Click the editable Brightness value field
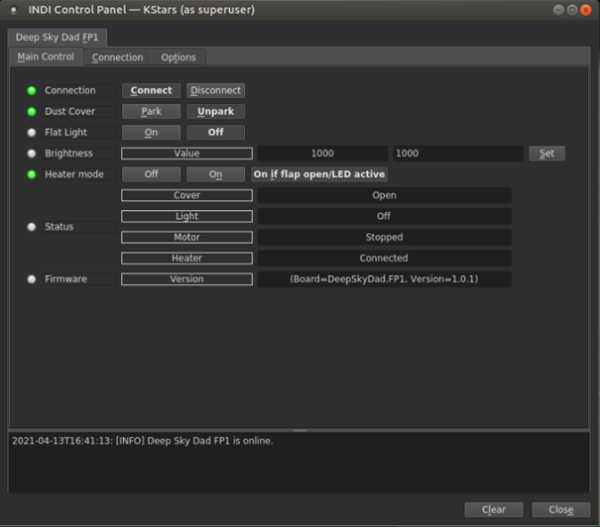 tap(456, 154)
